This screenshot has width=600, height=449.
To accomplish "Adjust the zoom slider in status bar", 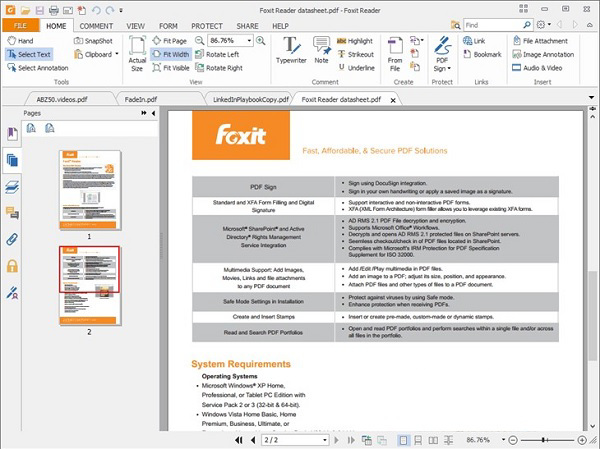I will coord(543,440).
